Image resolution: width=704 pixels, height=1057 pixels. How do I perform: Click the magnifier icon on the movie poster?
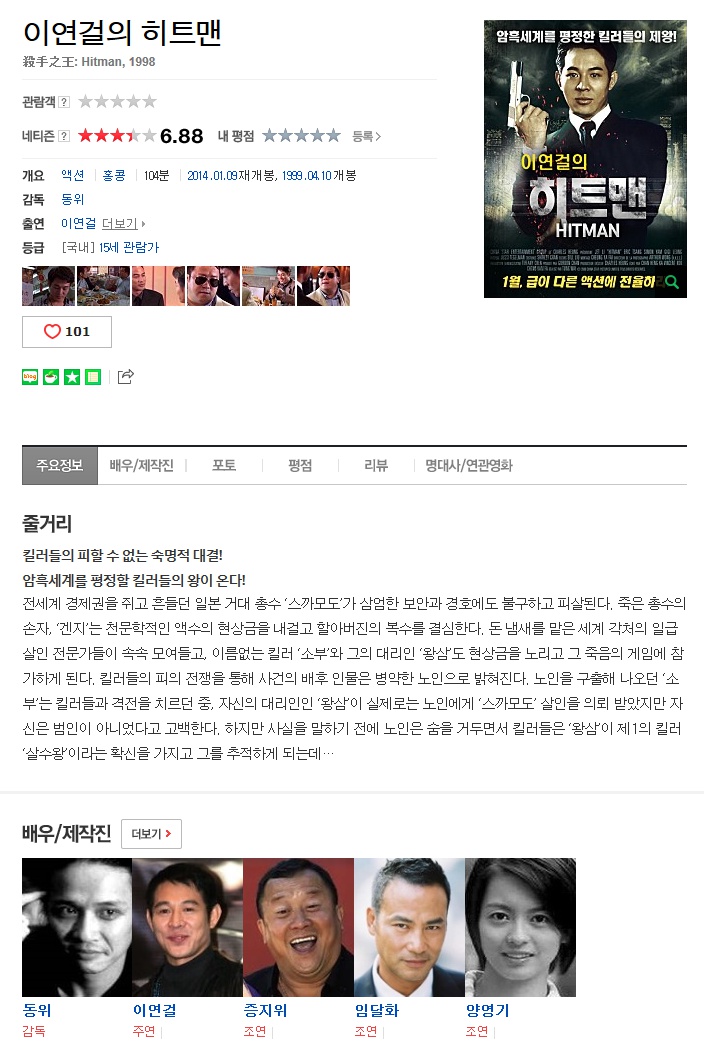point(672,282)
